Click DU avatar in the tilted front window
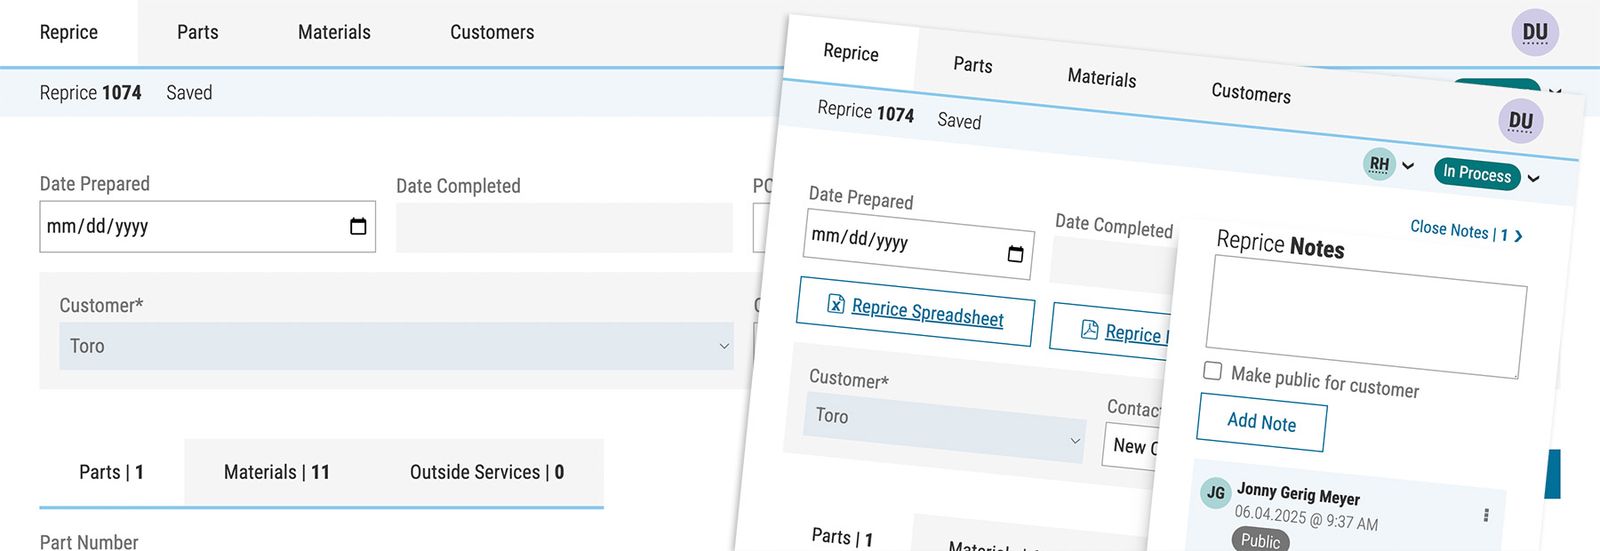The image size is (1600, 551). pos(1520,122)
